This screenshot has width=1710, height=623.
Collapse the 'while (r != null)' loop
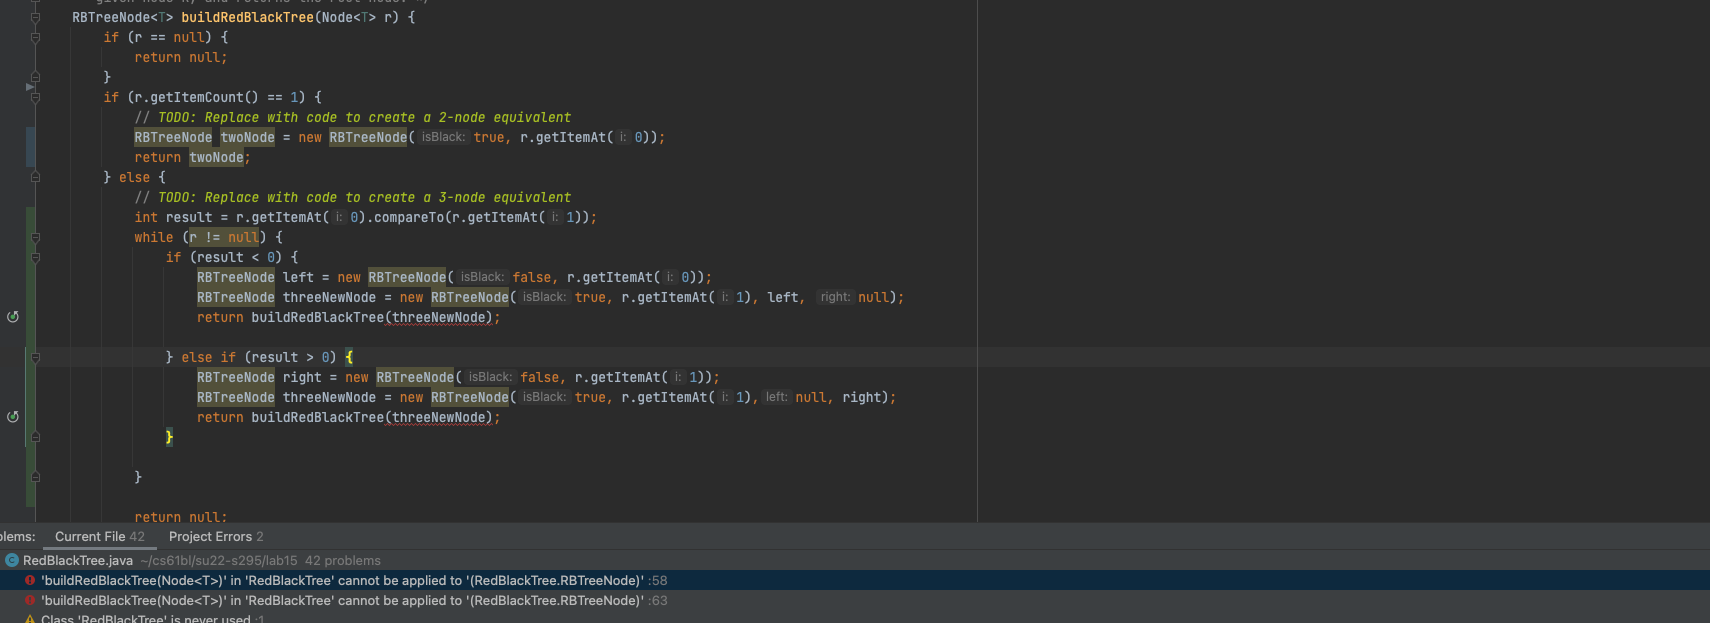click(x=35, y=238)
